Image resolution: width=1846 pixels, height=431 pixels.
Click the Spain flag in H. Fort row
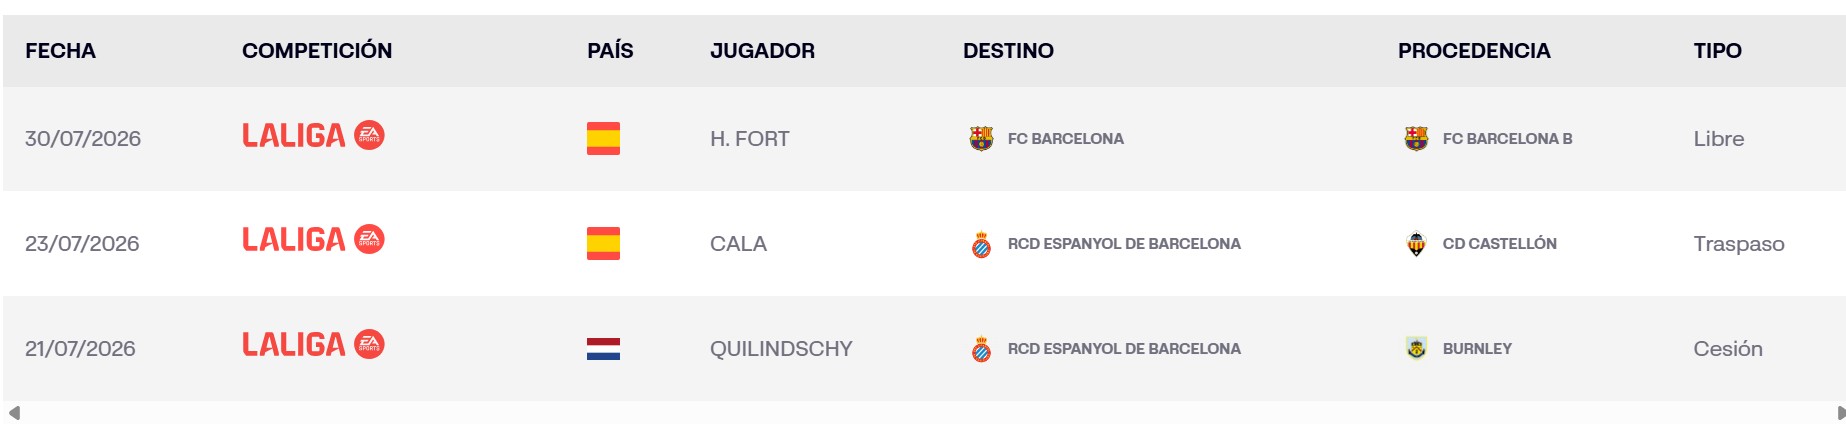click(x=603, y=138)
